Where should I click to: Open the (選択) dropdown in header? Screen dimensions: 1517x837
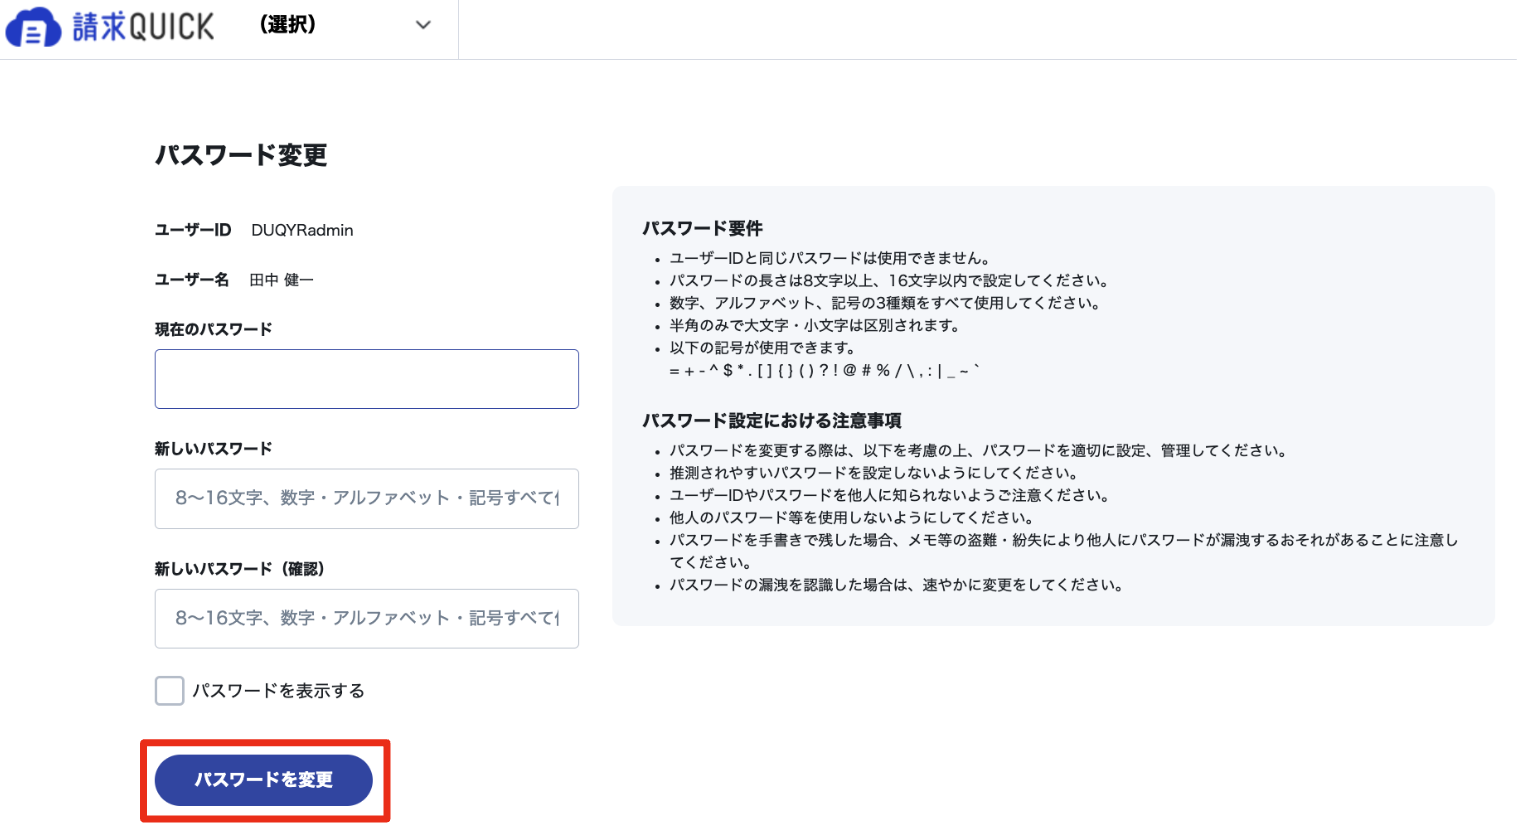click(x=346, y=25)
